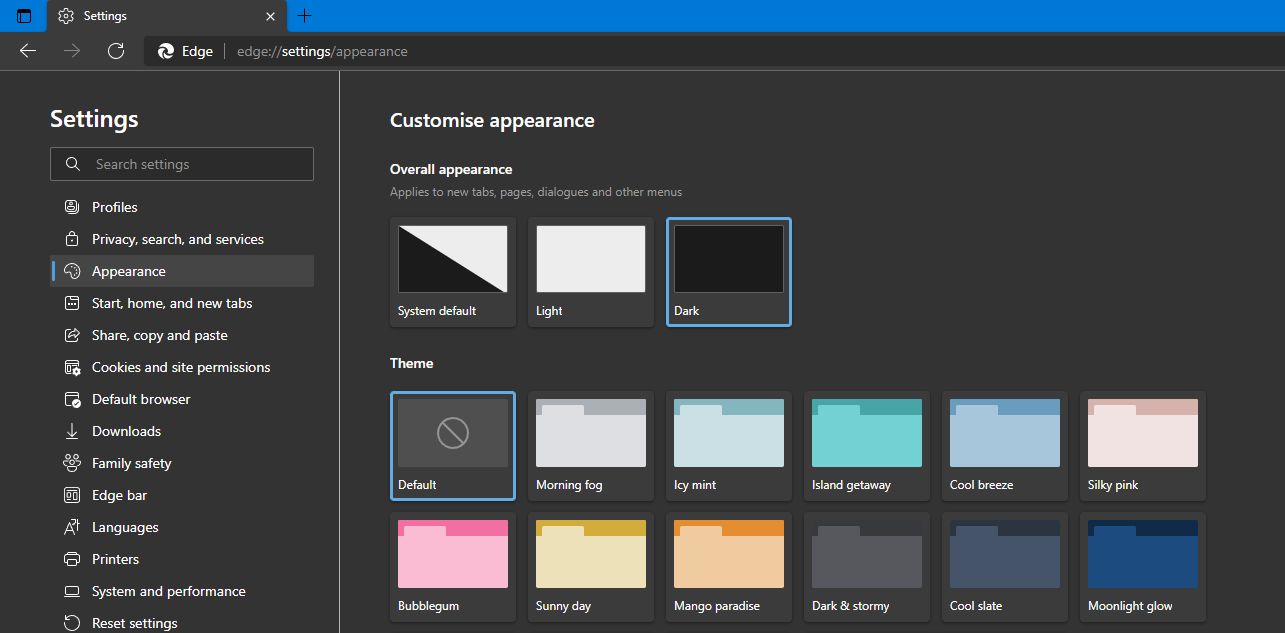Screen dimensions: 1285x633
Task: Close the Settings tab
Action: [270, 16]
